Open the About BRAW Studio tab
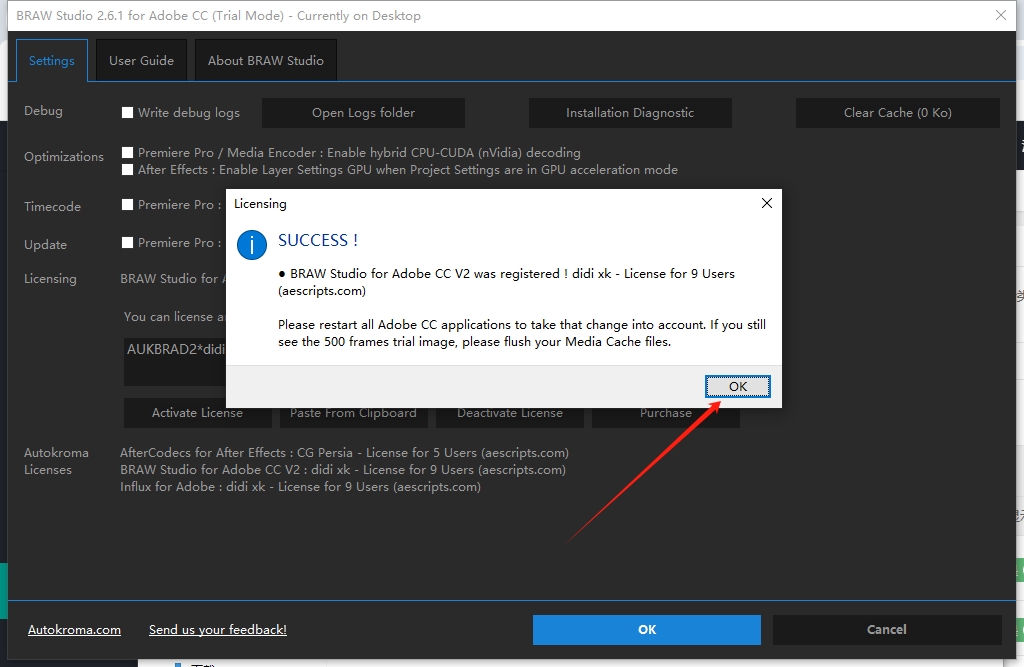Viewport: 1024px width, 667px height. (266, 61)
